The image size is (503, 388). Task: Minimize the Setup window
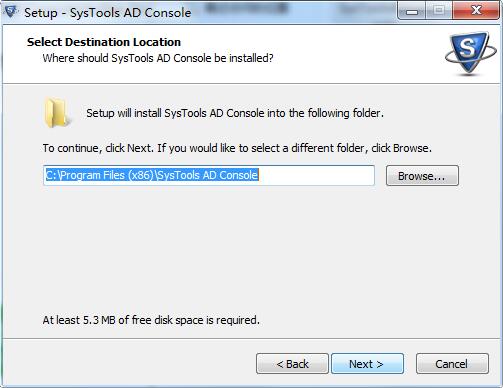point(412,11)
